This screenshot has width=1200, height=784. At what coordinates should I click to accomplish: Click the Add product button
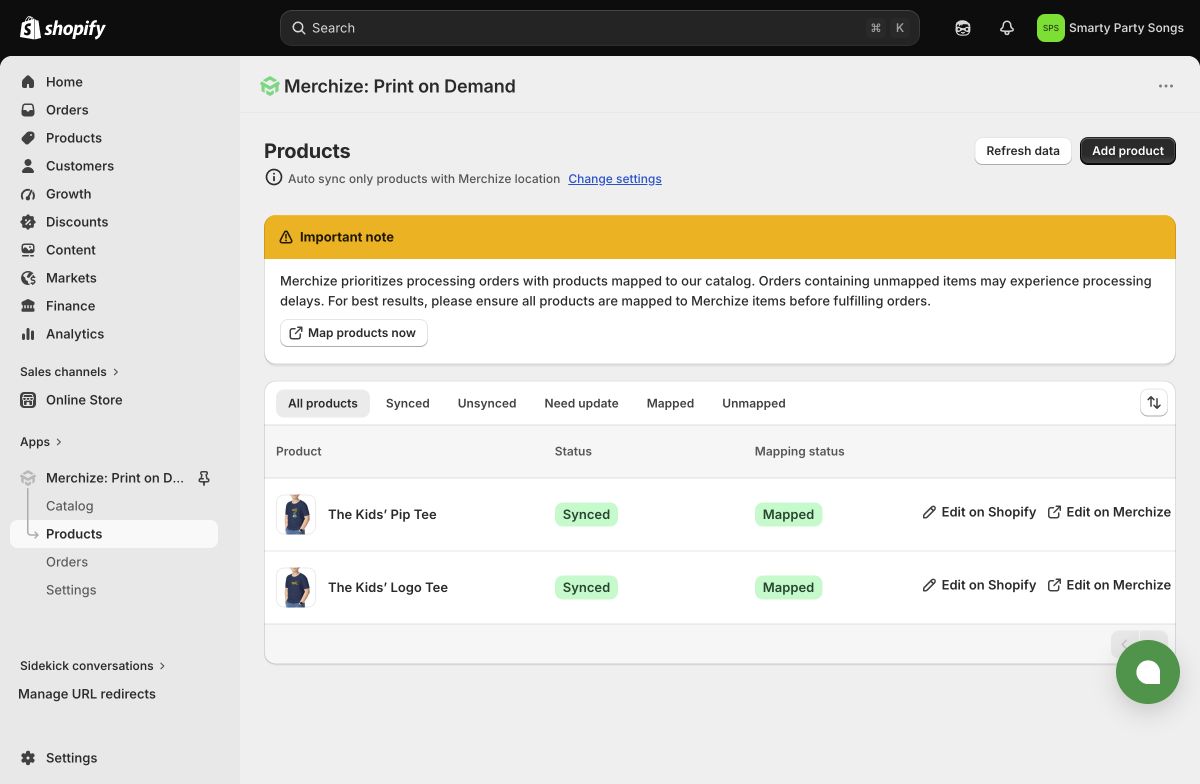point(1128,151)
